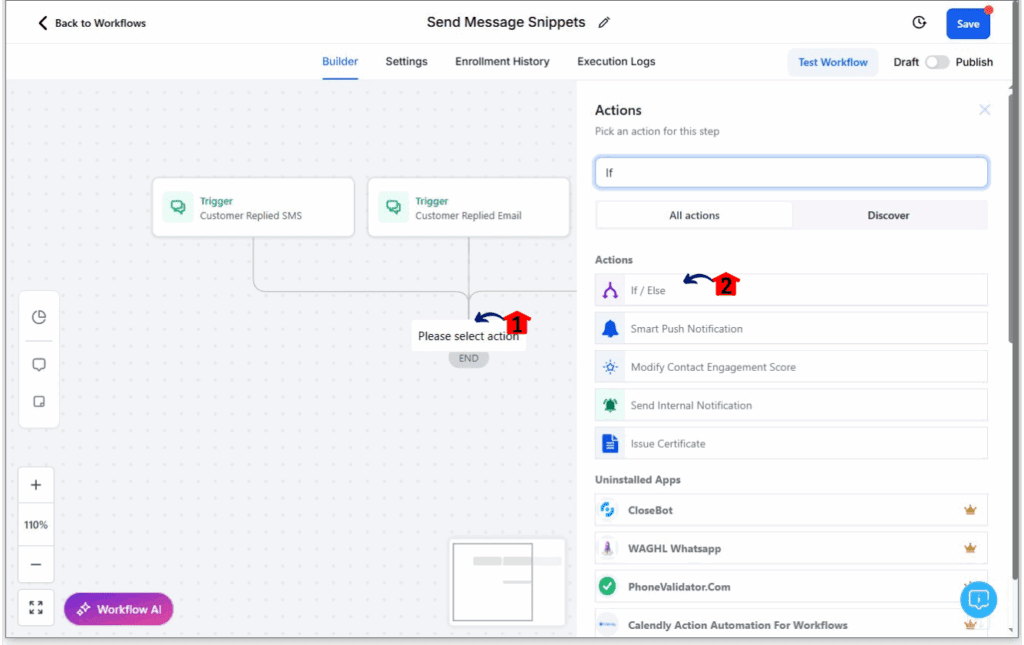1024x645 pixels.
Task: Click the Back to Workflows arrow icon
Action: point(43,24)
